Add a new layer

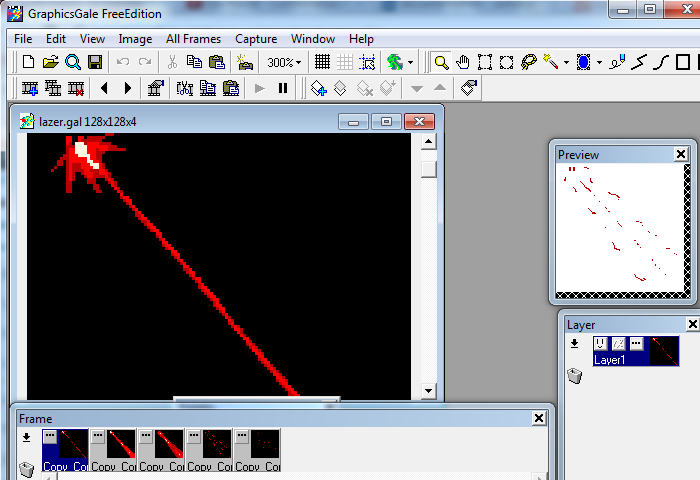pyautogui.click(x=319, y=88)
